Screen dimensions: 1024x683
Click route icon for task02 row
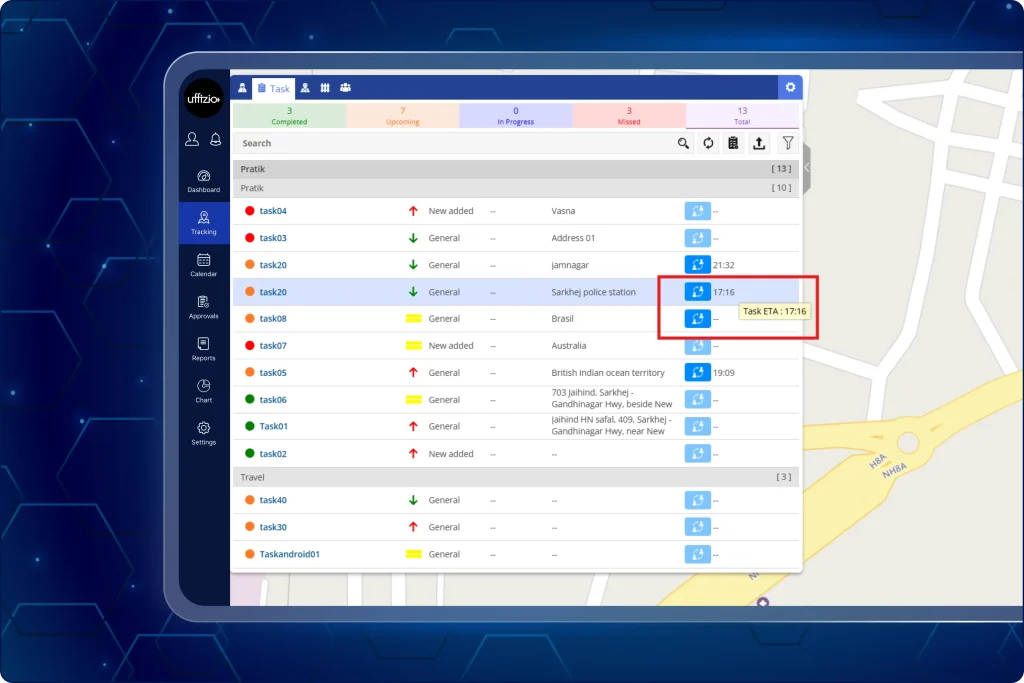click(x=697, y=453)
